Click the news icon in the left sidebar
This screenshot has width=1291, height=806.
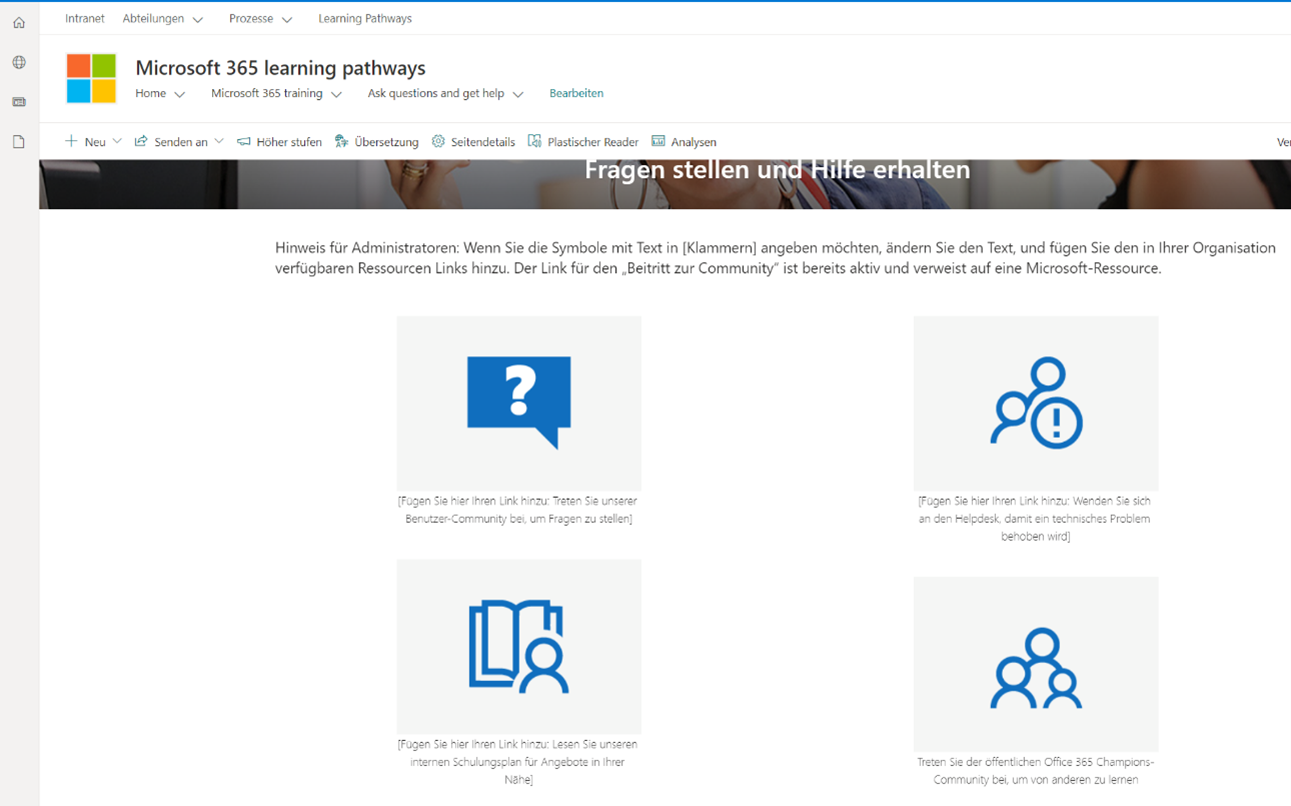click(x=18, y=101)
